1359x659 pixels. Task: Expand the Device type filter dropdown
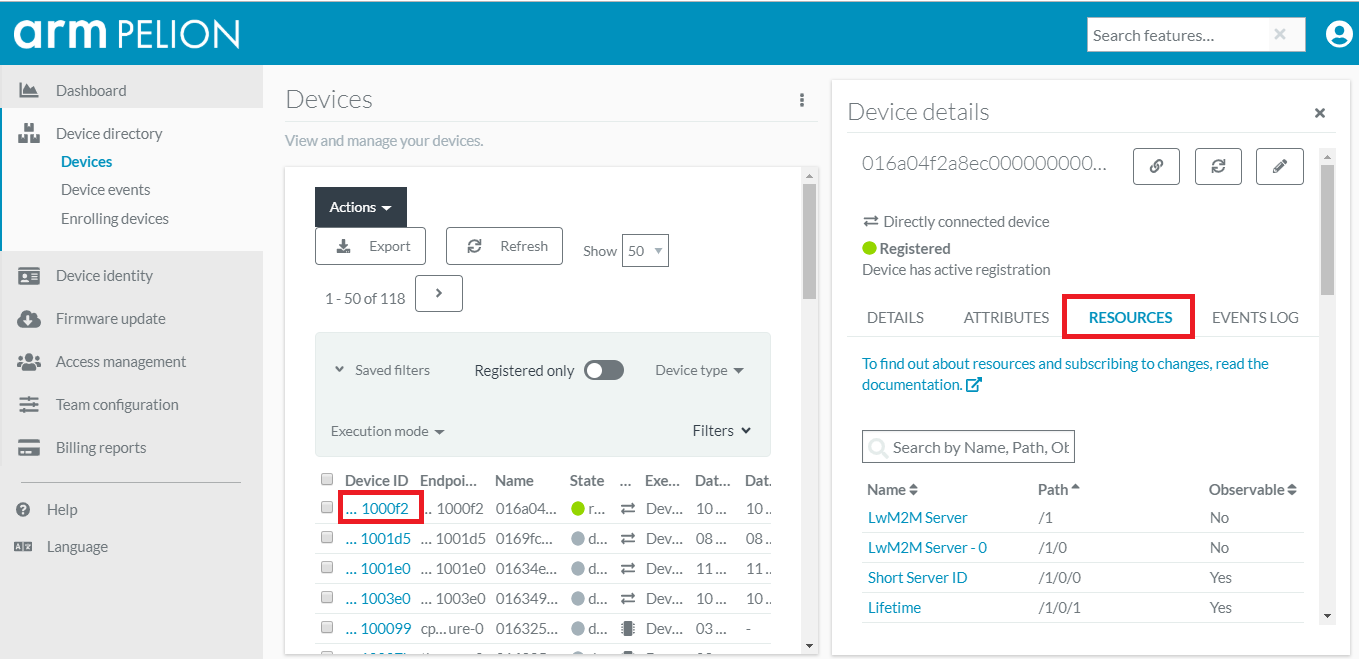coord(699,371)
